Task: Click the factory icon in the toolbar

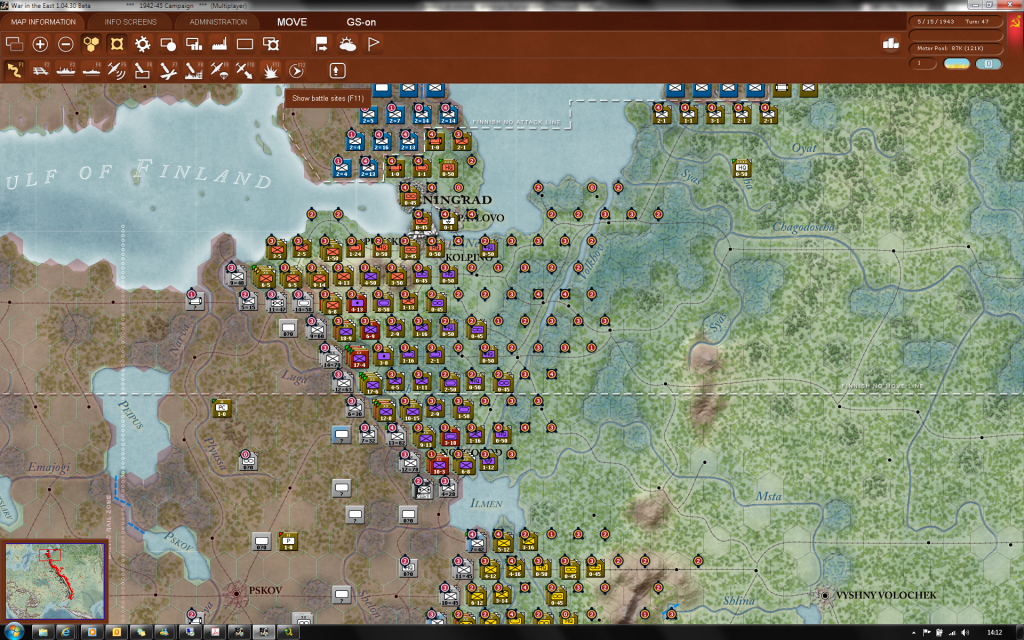Action: point(219,44)
